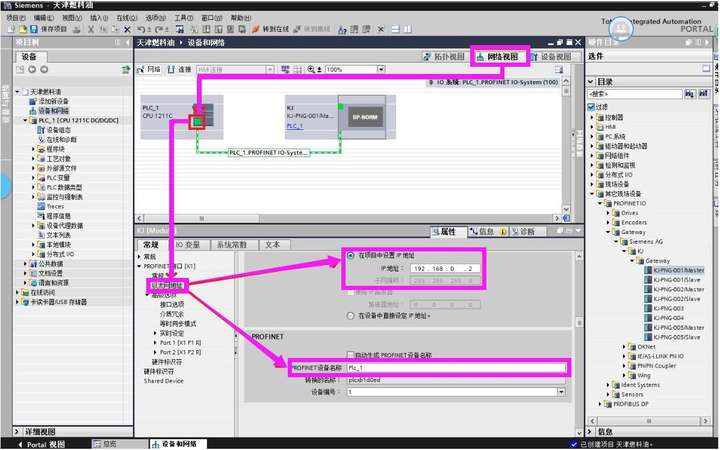Switch to the Network view (网络视图) tab
Viewport: 720px width, 450px height.
[x=498, y=57]
